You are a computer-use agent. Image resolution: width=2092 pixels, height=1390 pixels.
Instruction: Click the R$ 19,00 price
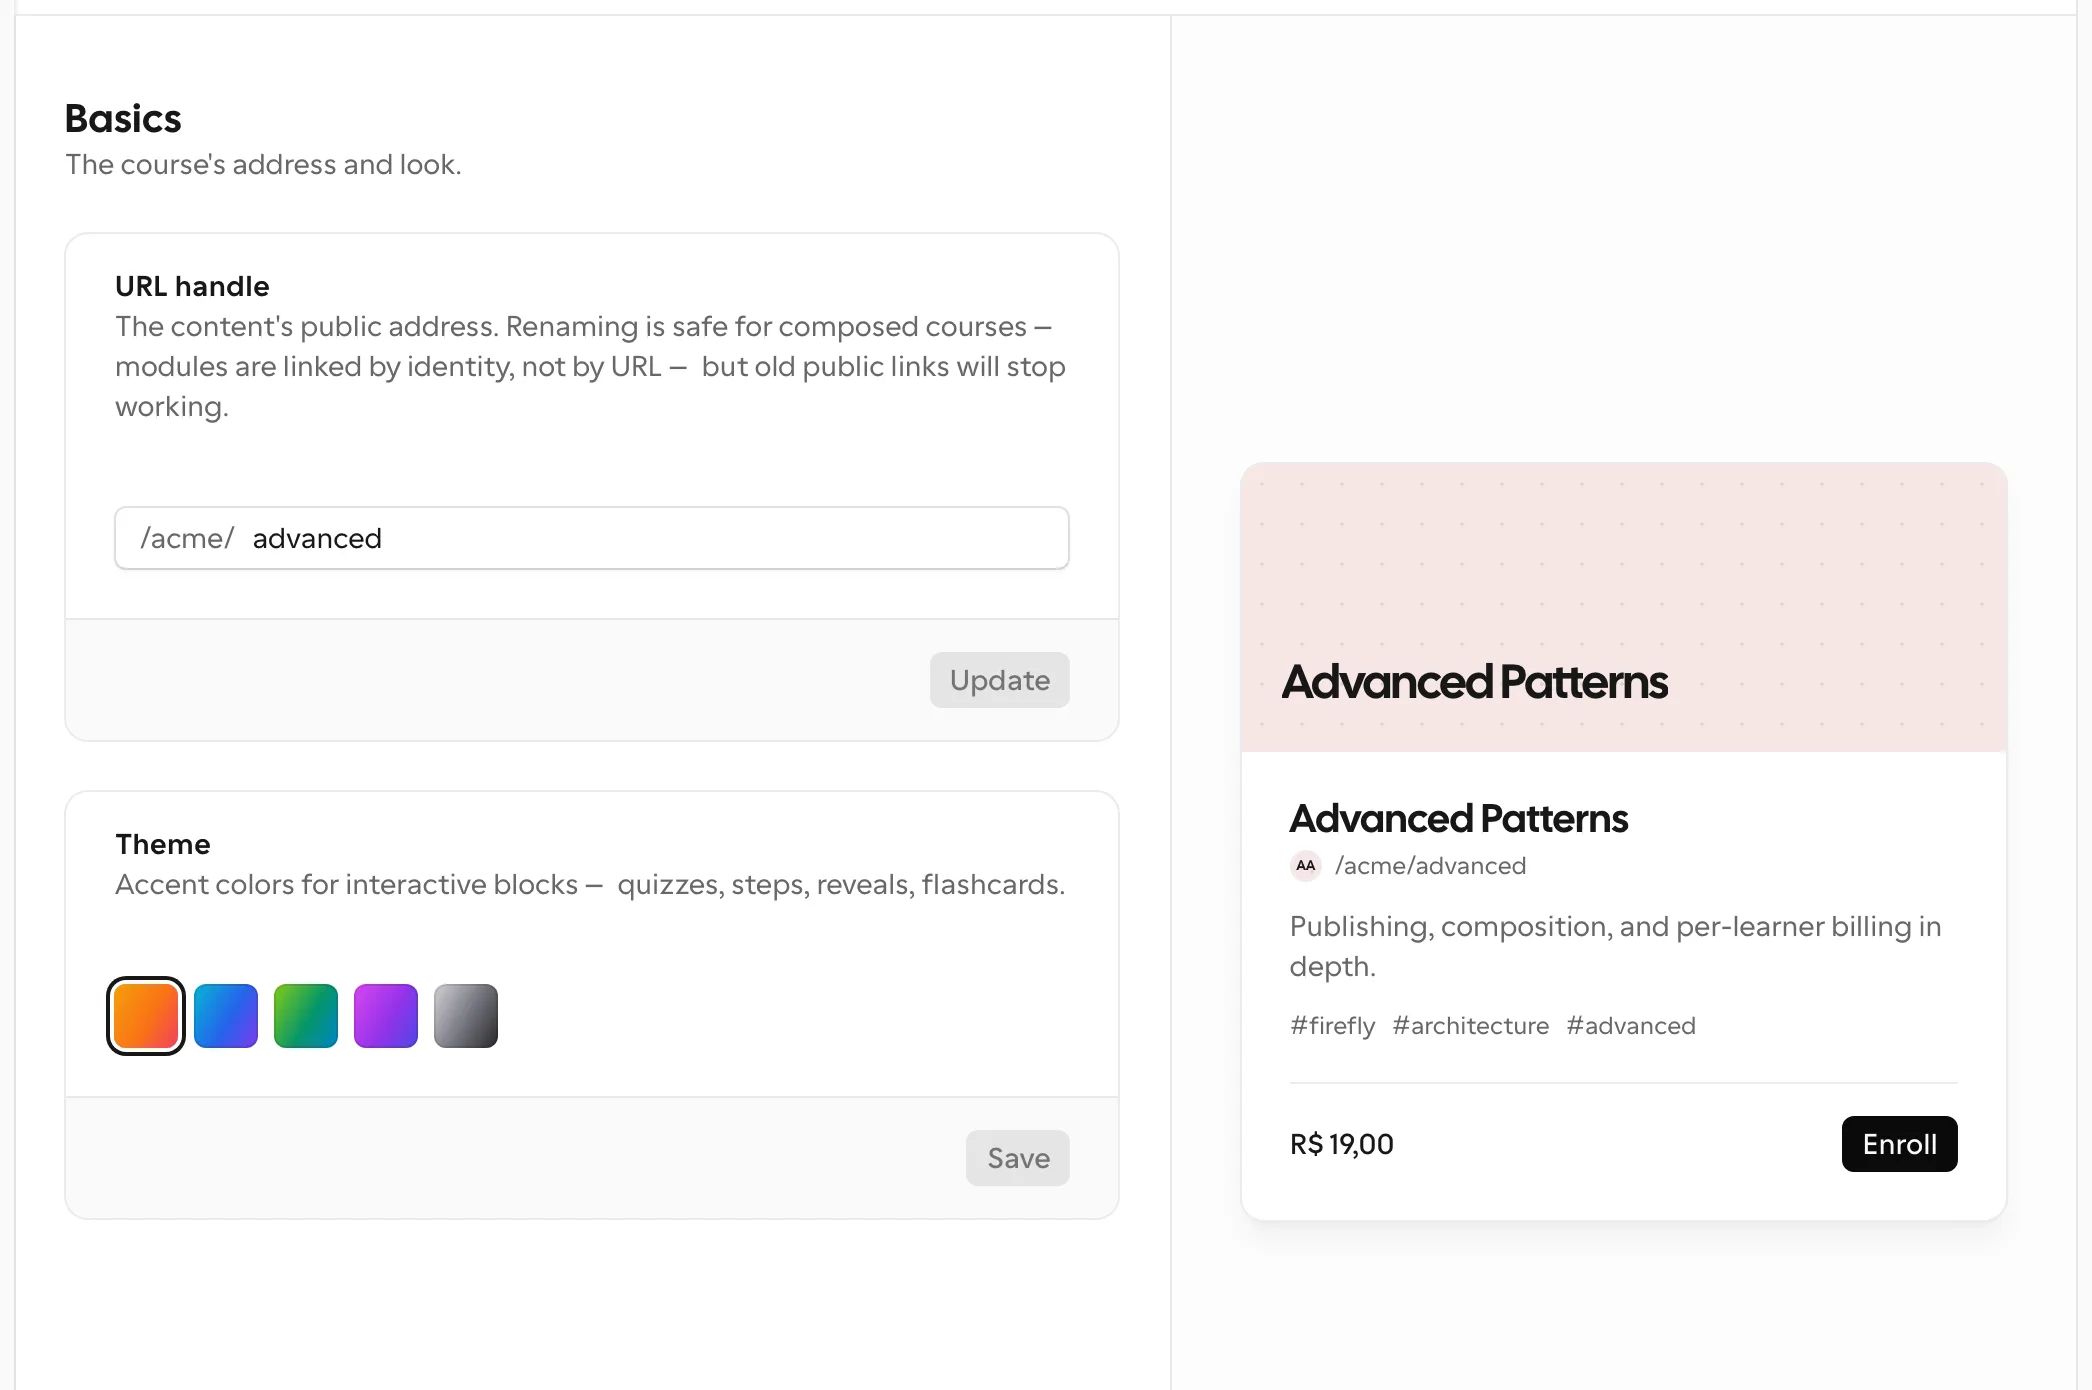(1342, 1144)
